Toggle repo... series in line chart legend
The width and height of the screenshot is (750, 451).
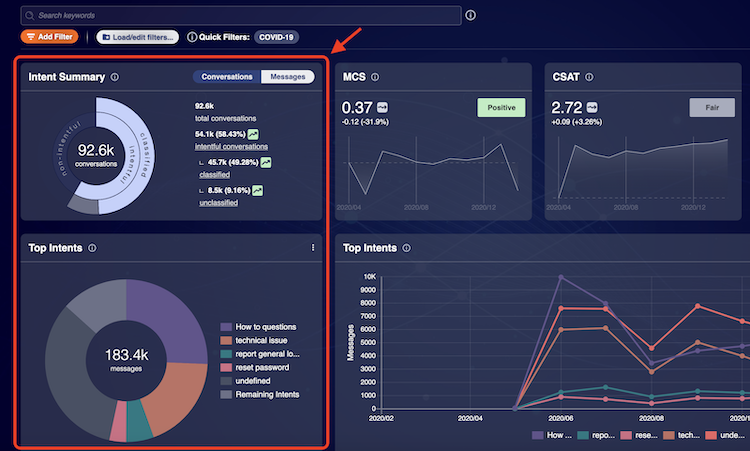(x=596, y=435)
